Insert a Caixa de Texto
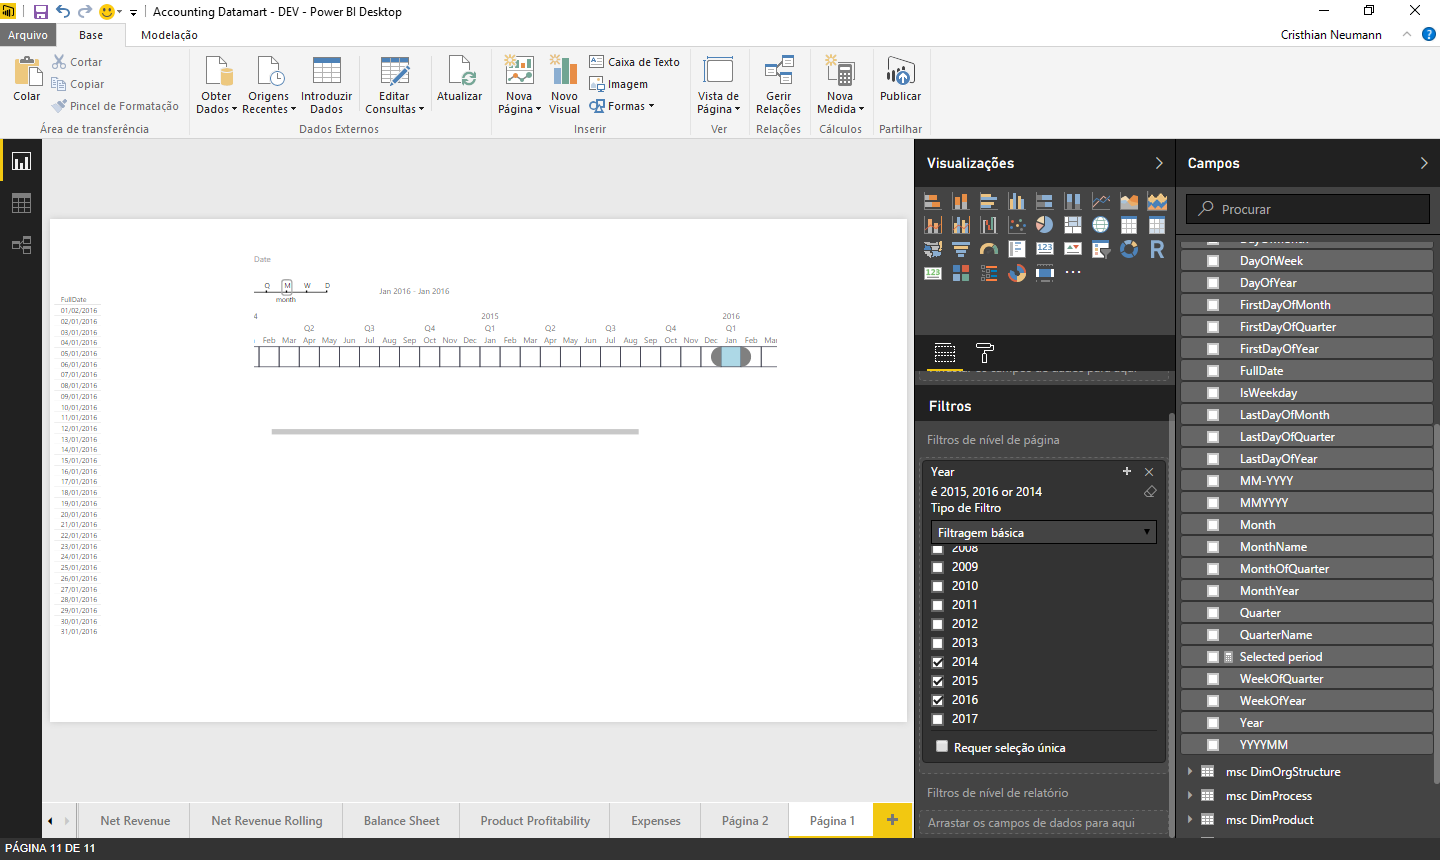 [x=634, y=62]
